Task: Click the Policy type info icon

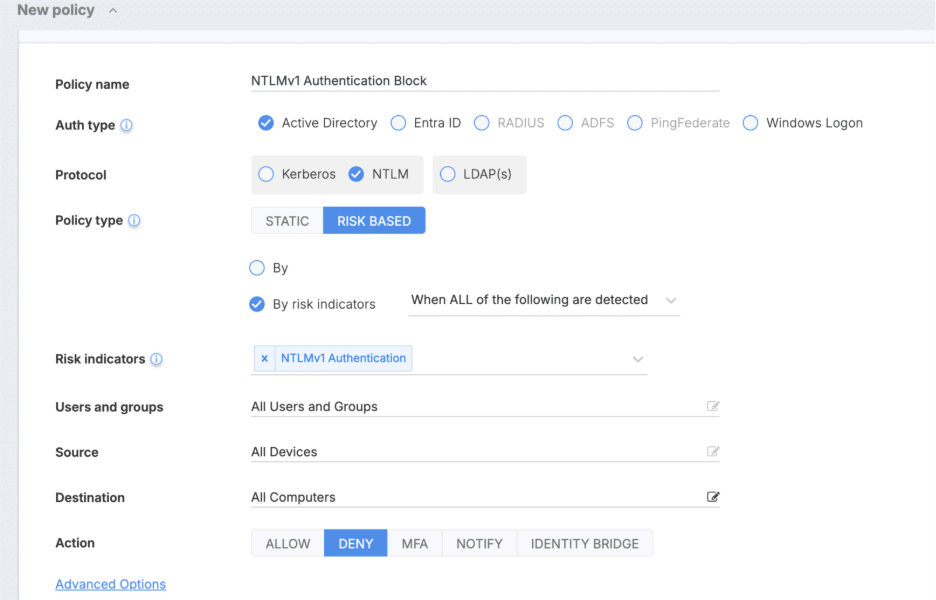Action: click(x=135, y=221)
